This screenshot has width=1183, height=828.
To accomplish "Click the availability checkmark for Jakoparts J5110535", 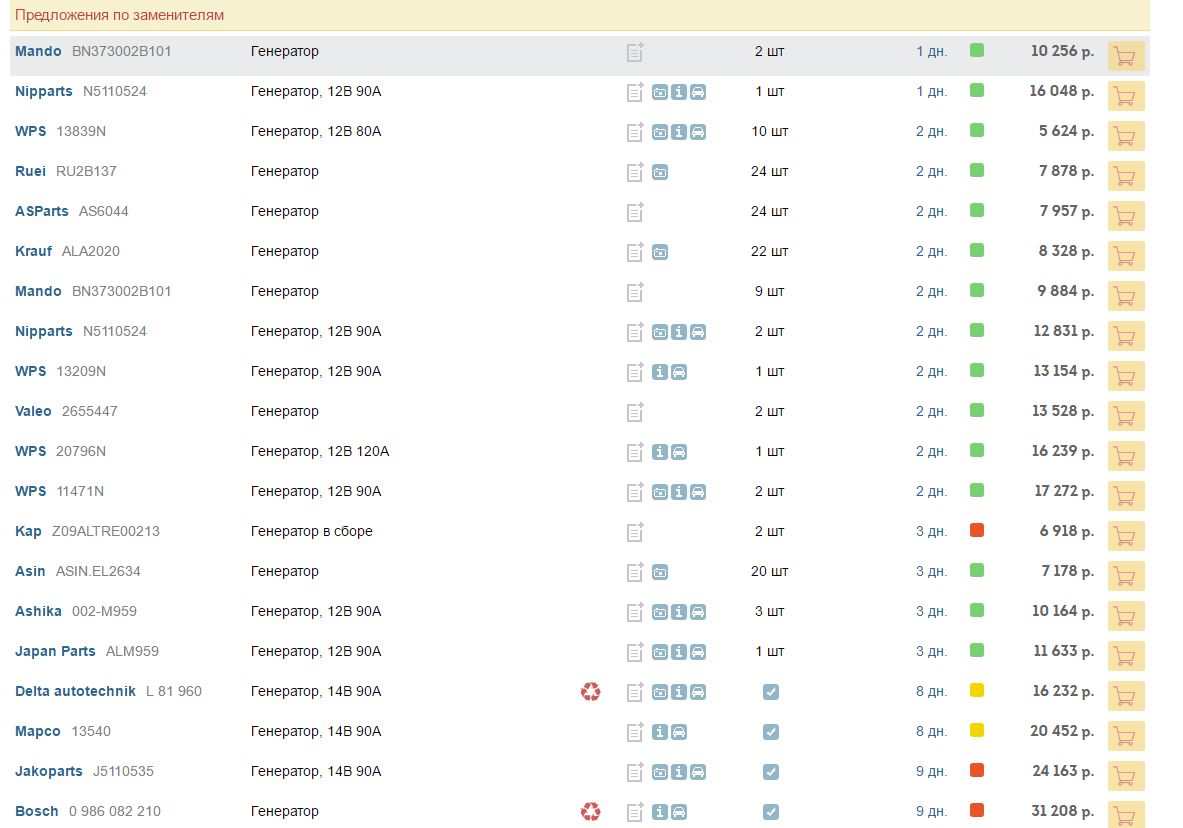I will (x=770, y=772).
